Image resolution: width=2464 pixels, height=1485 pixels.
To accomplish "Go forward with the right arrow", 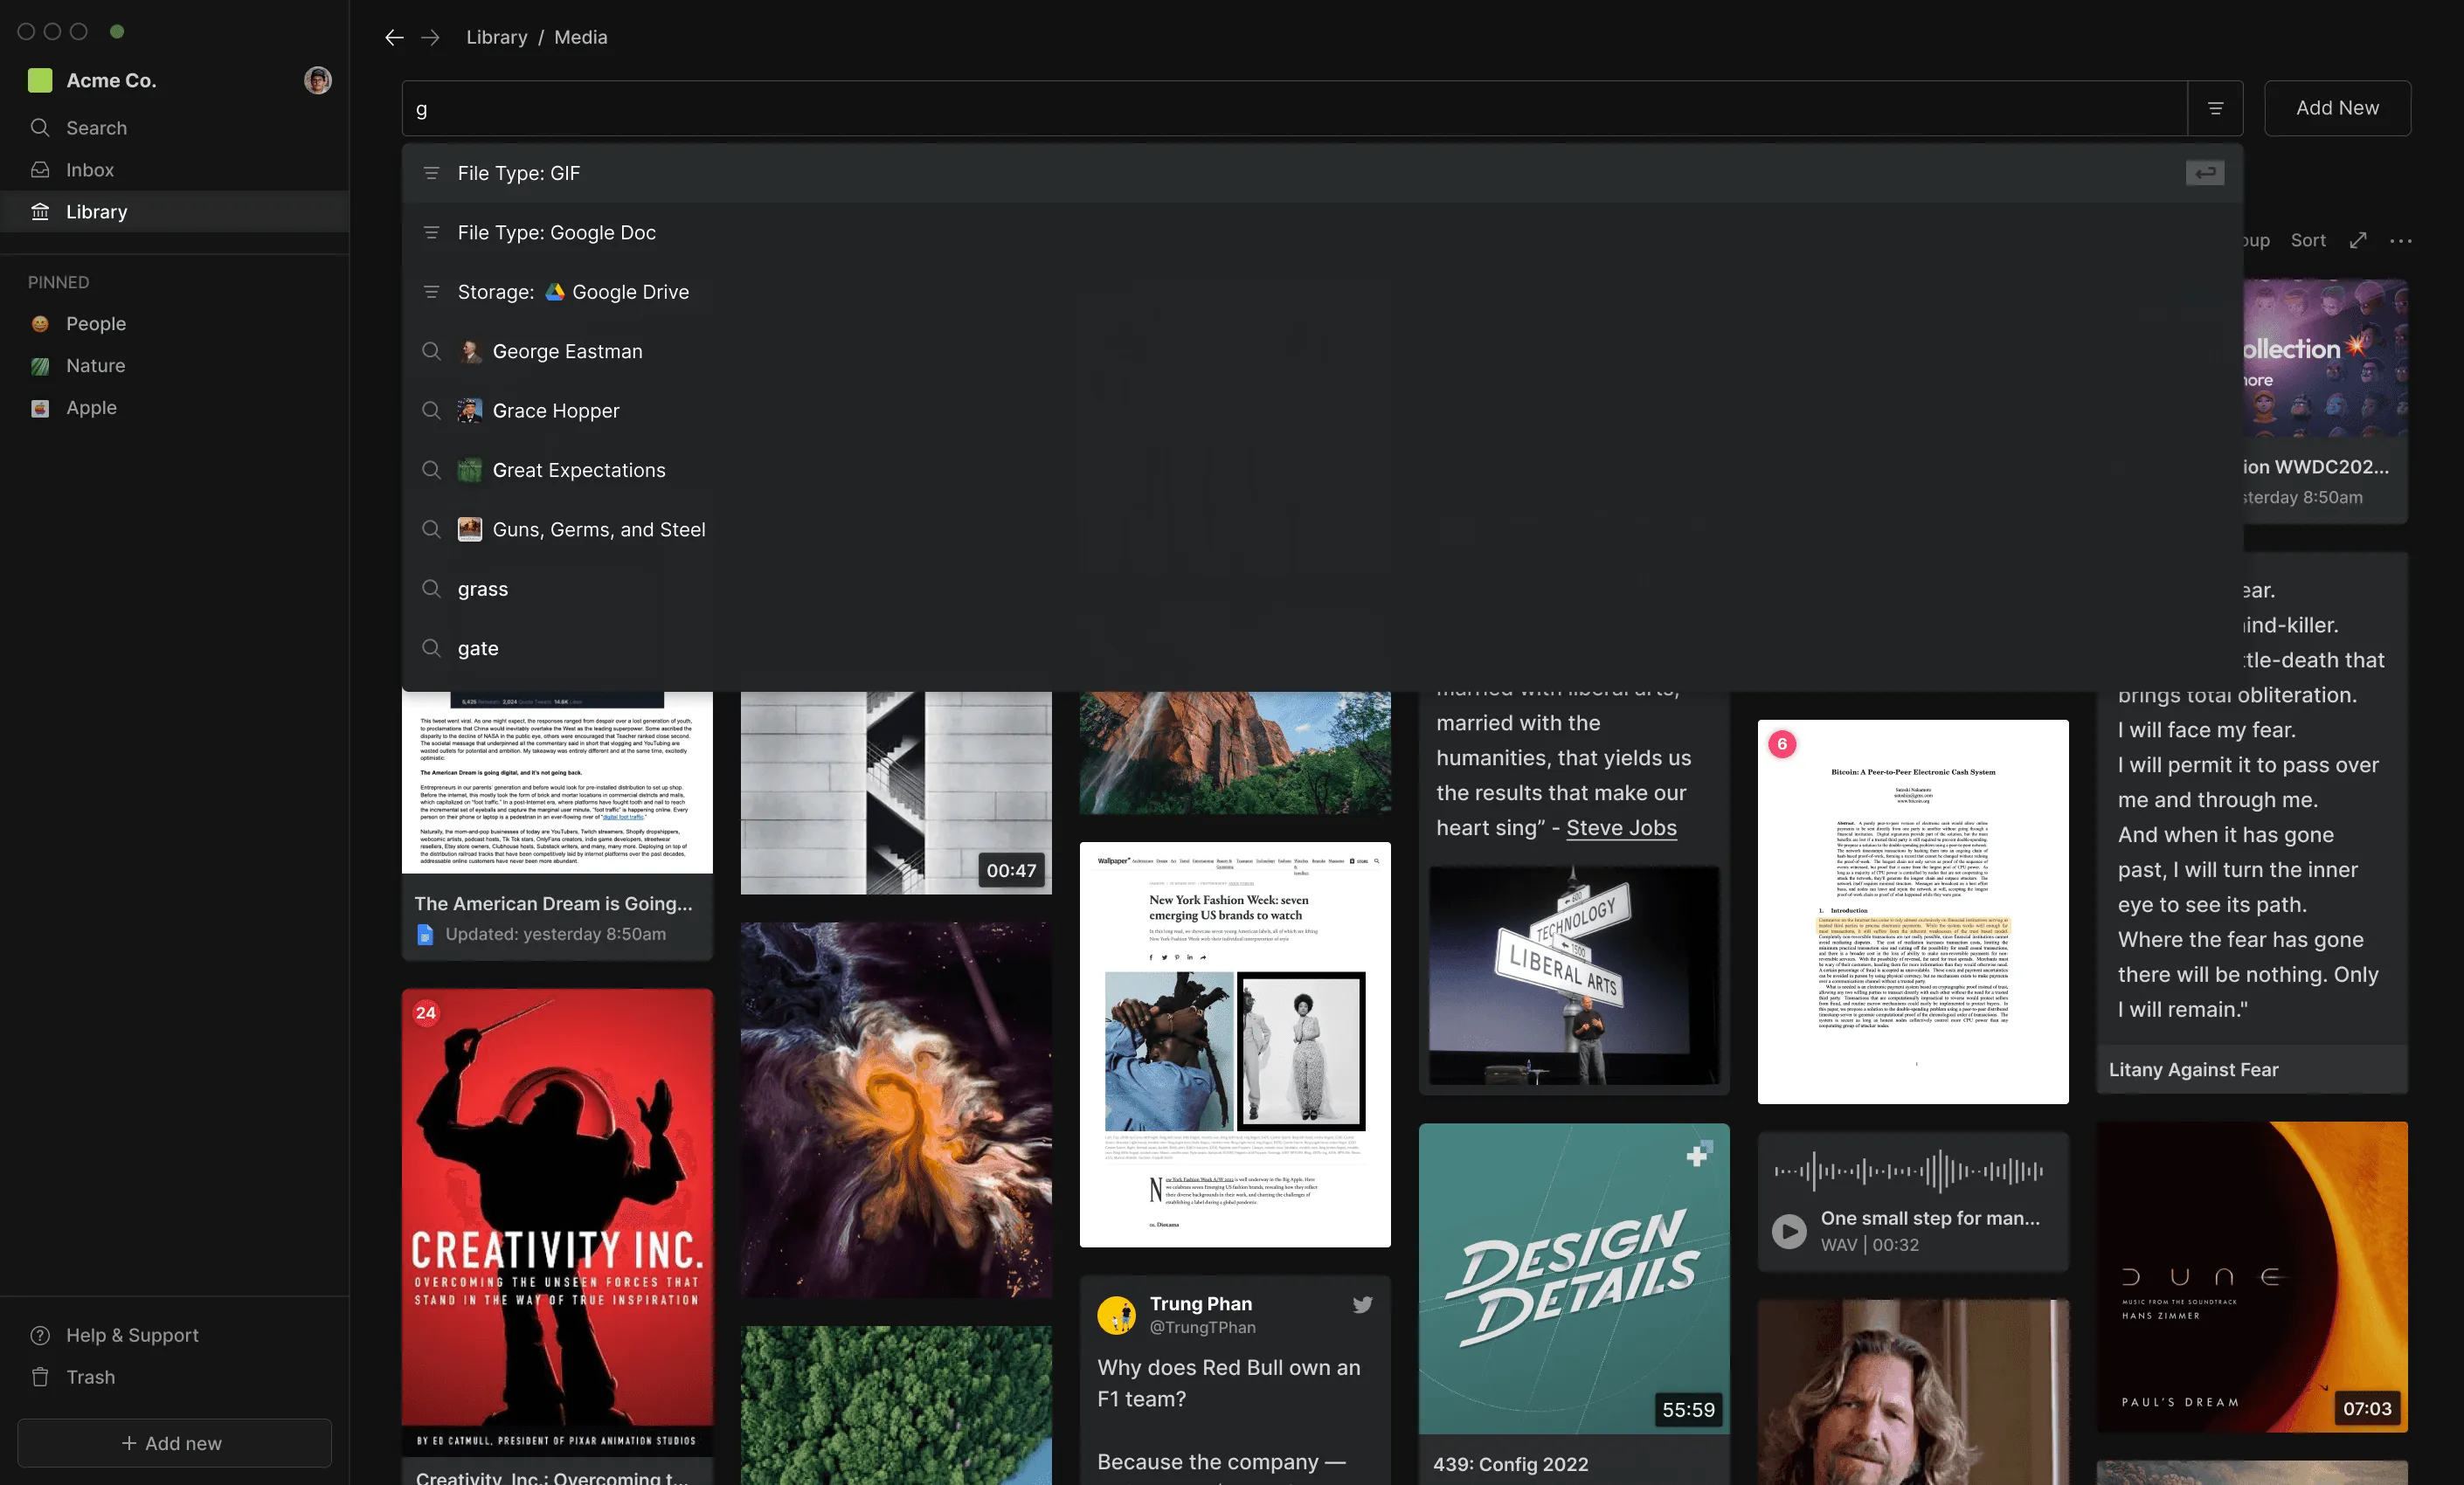I will 430,37.
